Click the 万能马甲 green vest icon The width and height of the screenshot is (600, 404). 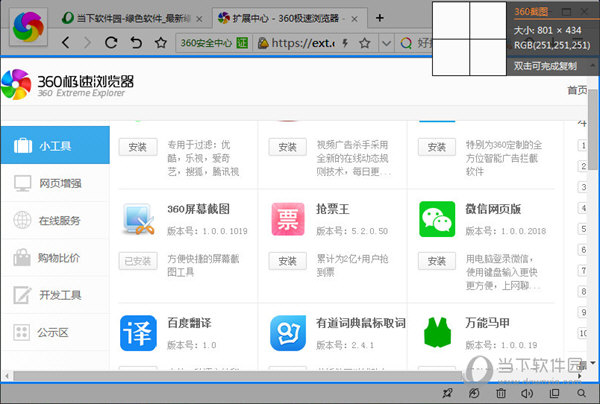[437, 332]
